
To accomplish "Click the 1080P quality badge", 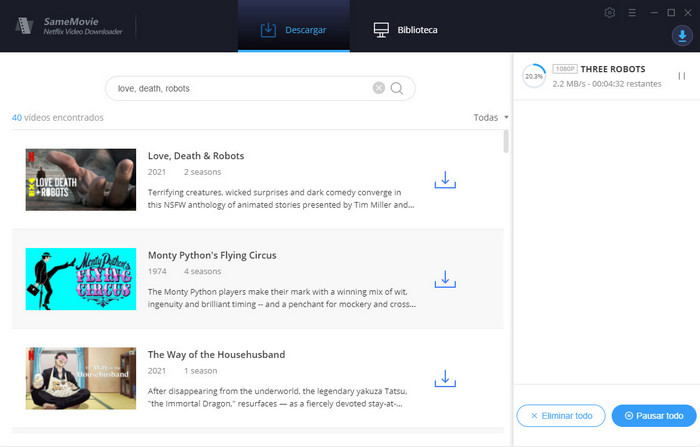I will [565, 69].
